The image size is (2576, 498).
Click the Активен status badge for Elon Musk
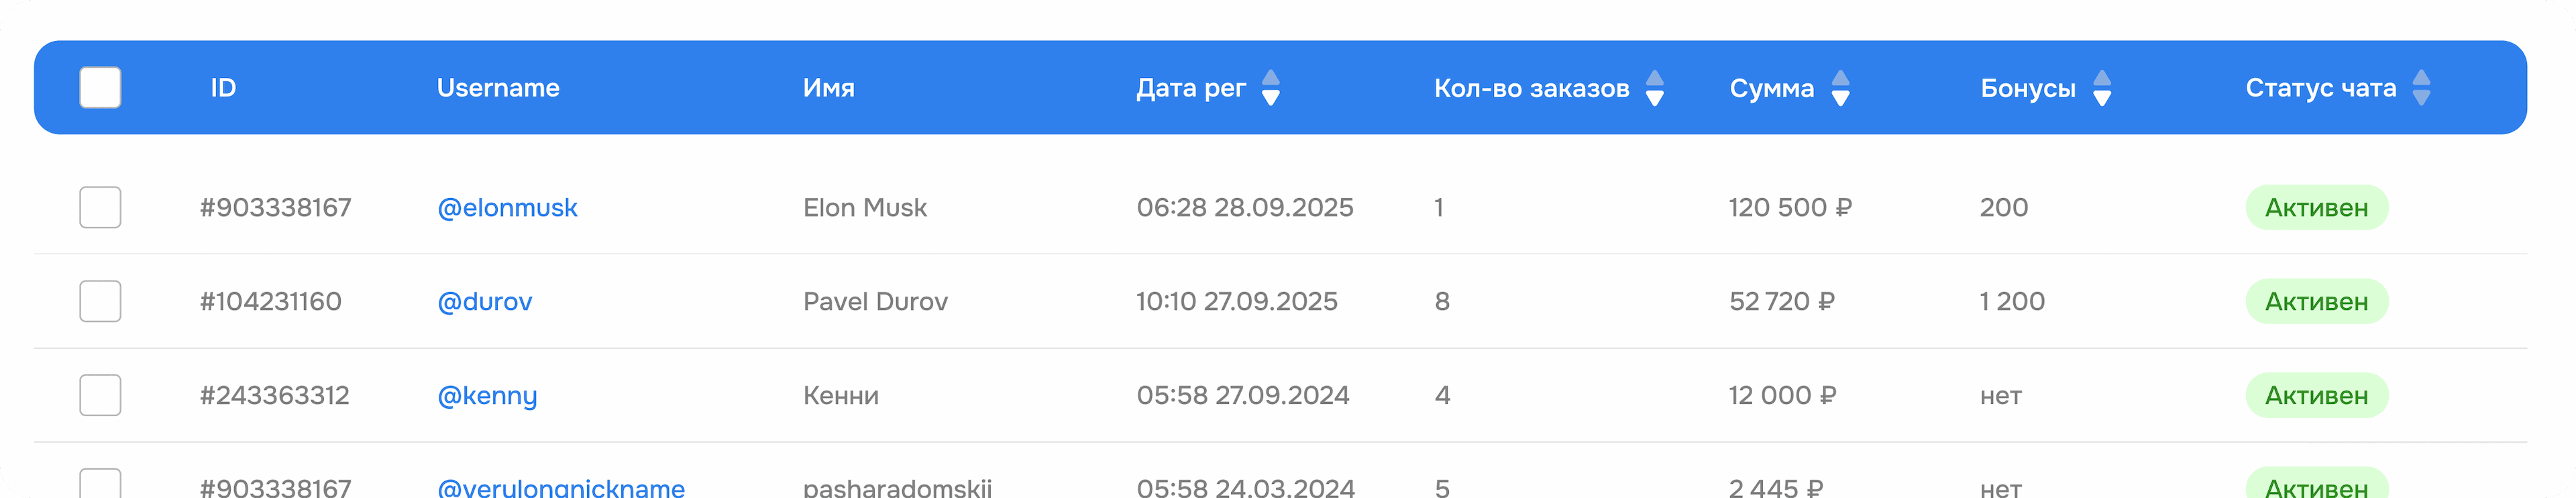pos(2315,207)
